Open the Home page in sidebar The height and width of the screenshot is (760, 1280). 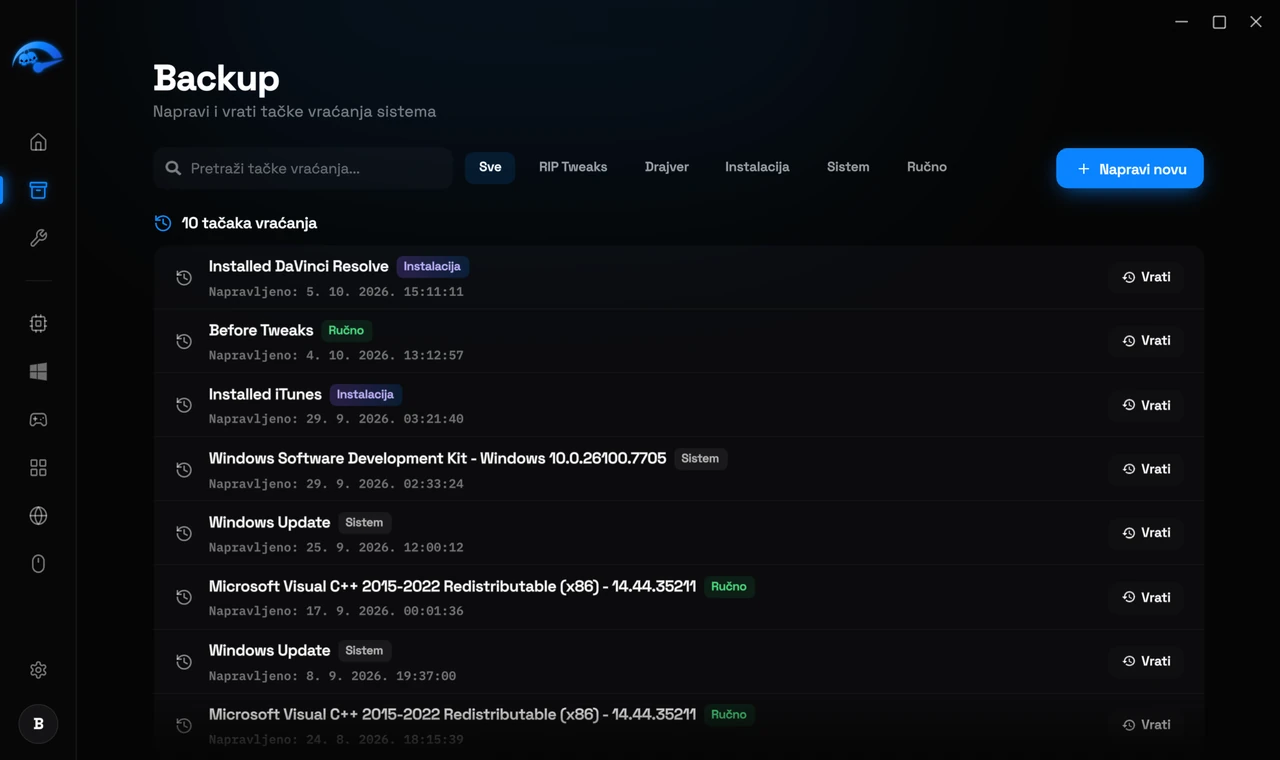[x=38, y=142]
